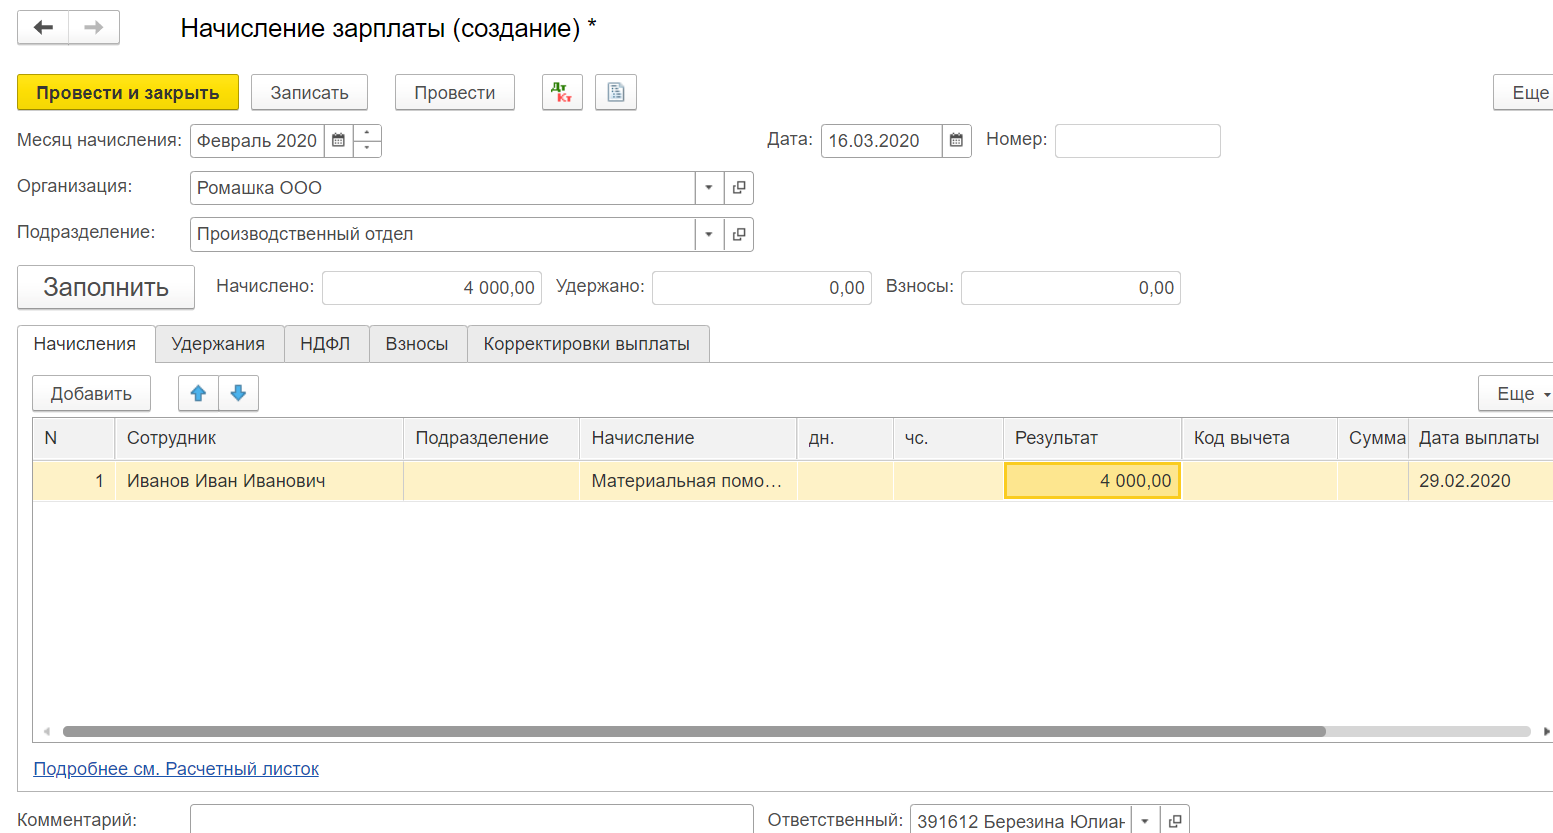Switch to the Удержания tab

coord(218,344)
